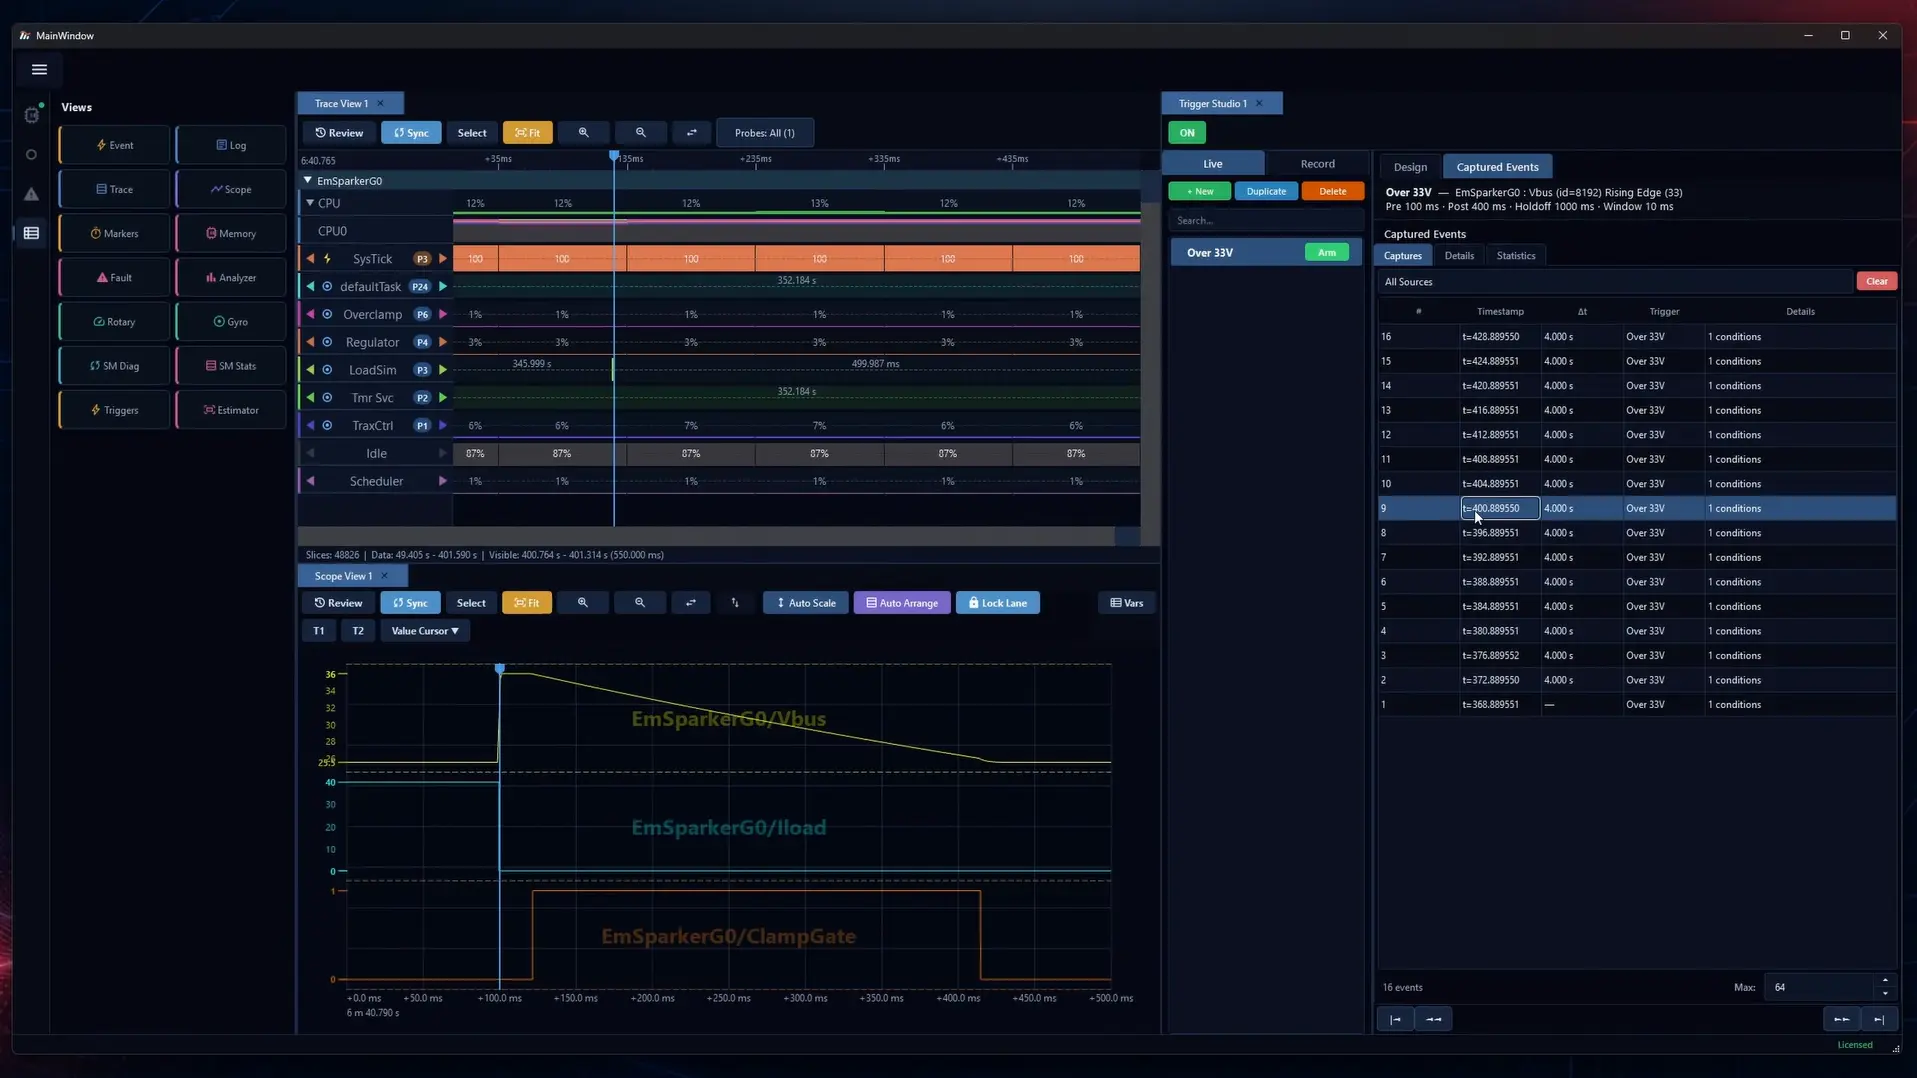Collapse the EmSparkerG0 tree node

coord(308,181)
